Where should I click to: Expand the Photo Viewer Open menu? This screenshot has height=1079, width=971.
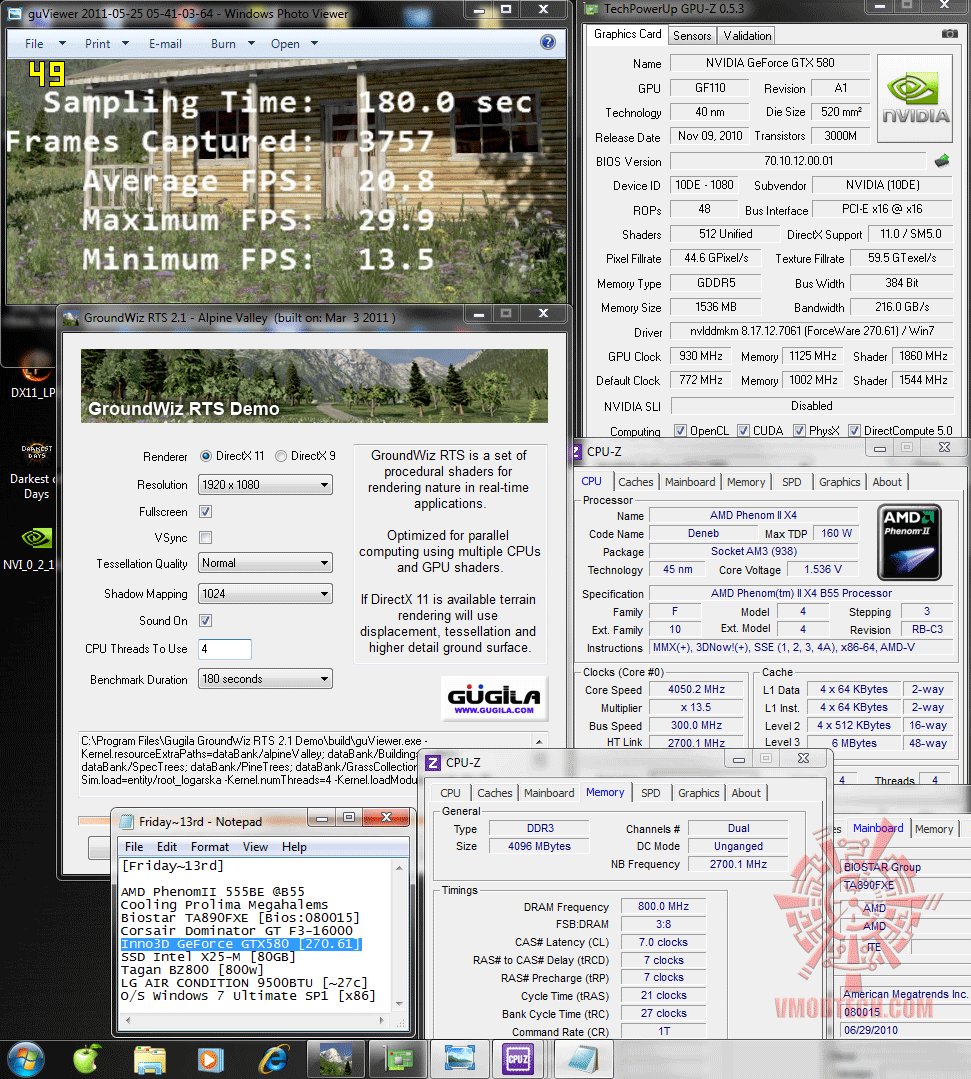(293, 43)
